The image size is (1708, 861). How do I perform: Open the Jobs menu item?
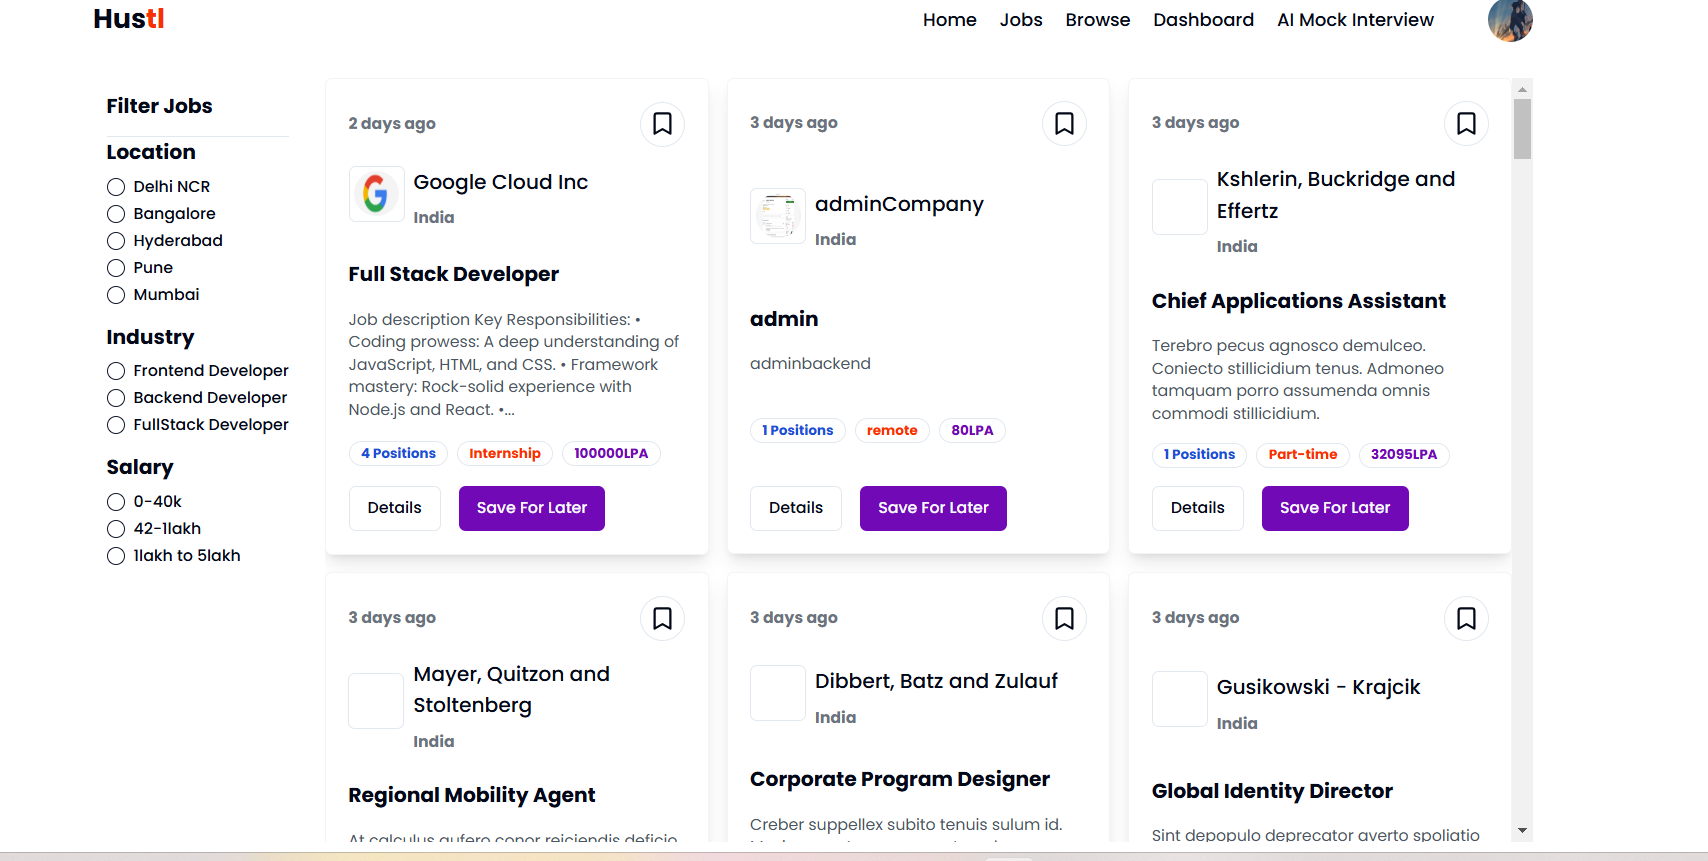pyautogui.click(x=1021, y=20)
